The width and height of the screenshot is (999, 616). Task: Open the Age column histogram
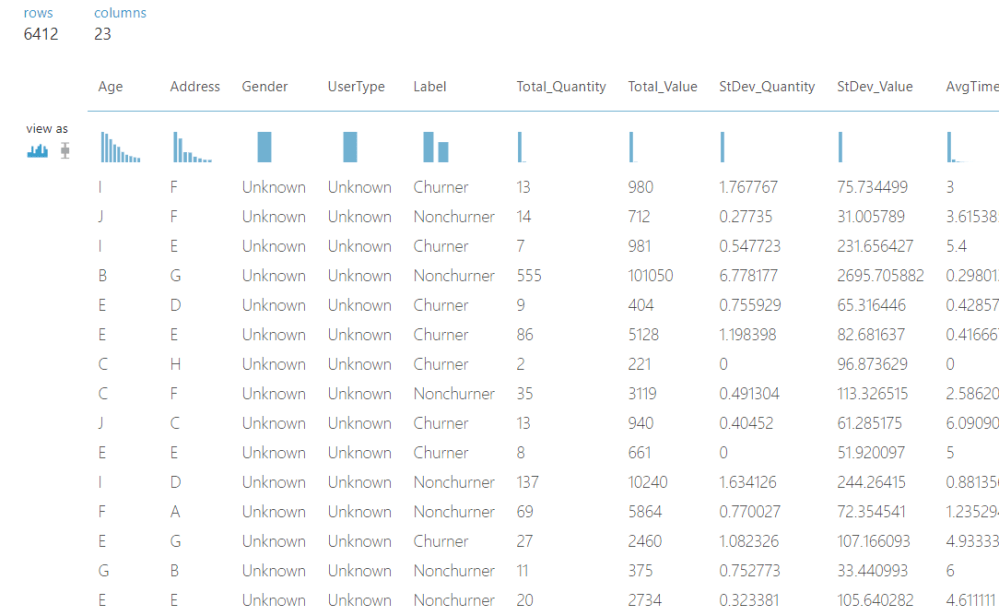119,148
